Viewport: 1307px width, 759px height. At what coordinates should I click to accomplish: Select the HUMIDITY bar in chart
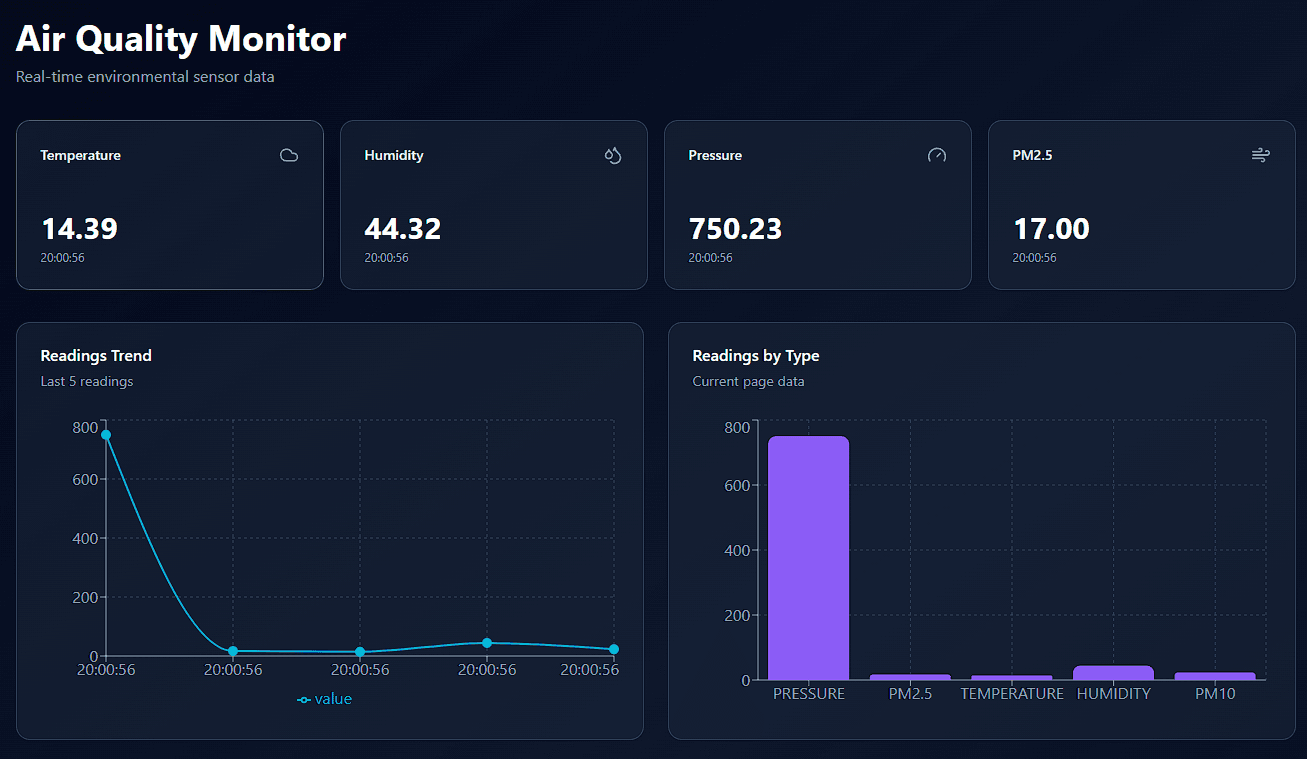click(x=1113, y=672)
